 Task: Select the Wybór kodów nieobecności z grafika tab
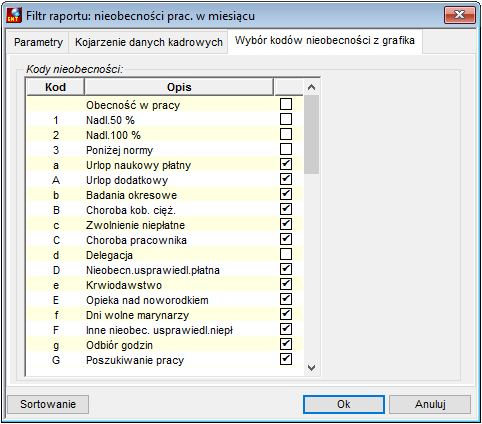point(325,41)
